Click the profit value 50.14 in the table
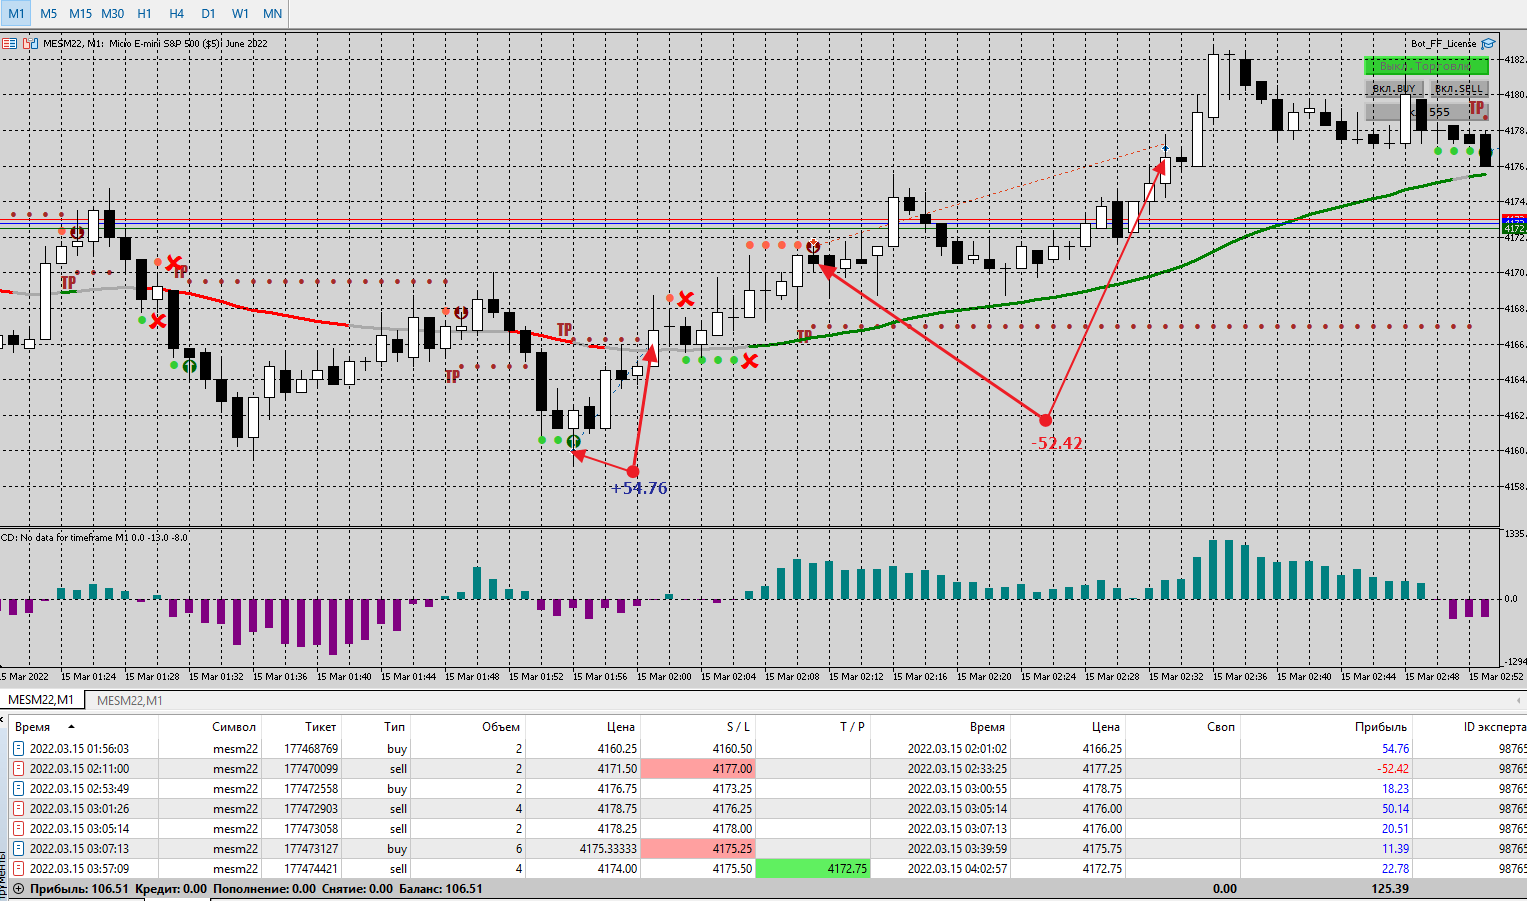 point(1395,809)
